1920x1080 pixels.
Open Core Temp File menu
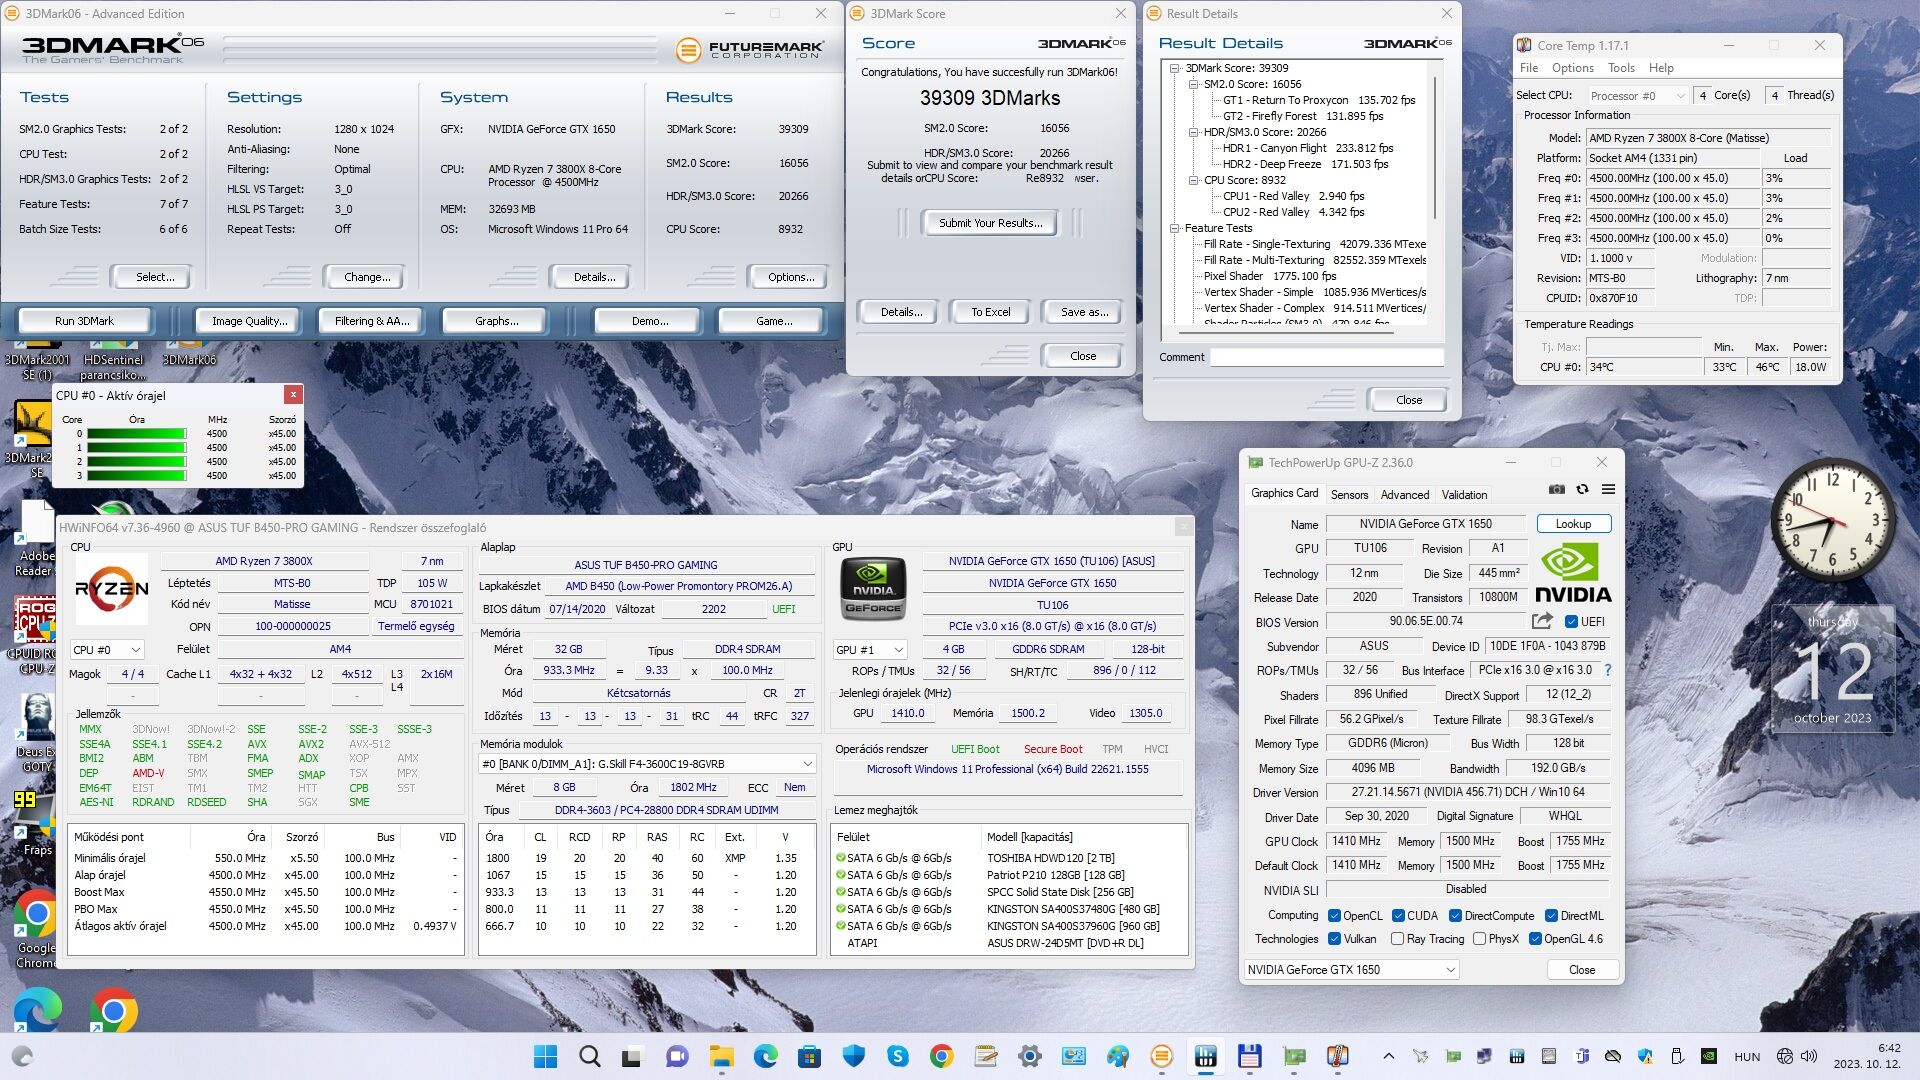(x=1529, y=68)
